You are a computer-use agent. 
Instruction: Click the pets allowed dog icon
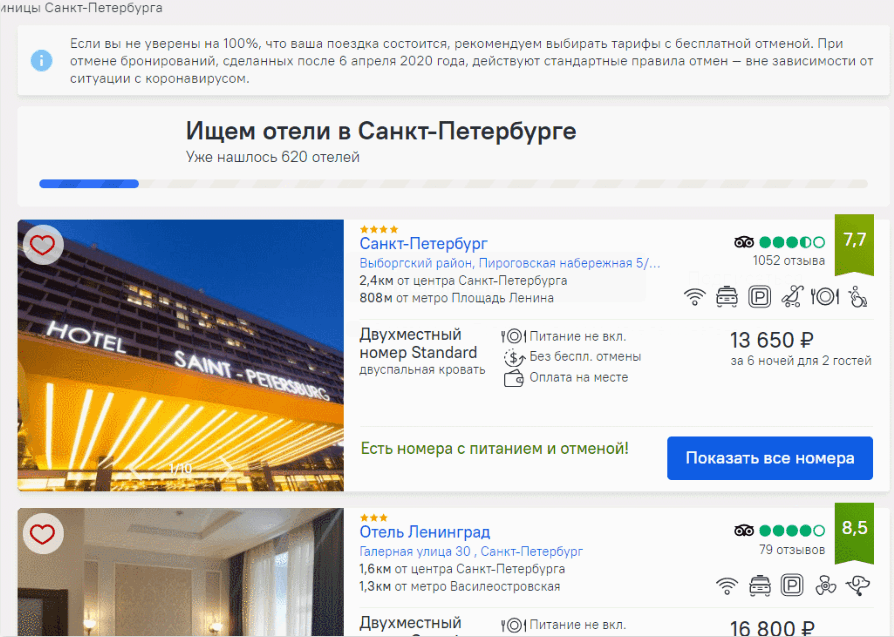pyautogui.click(x=858, y=586)
